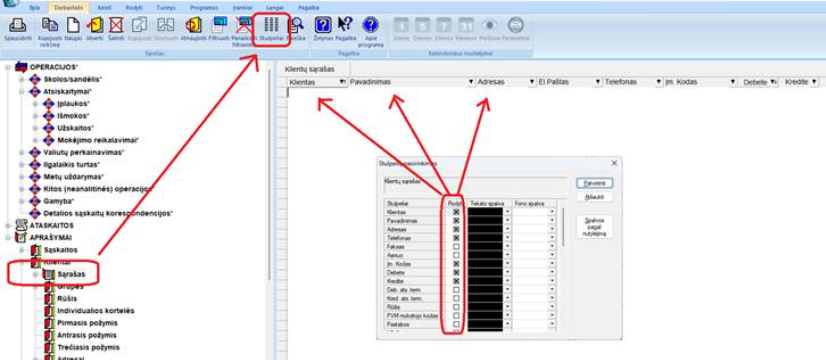Uncheck the Klientas column checkbox

click(x=456, y=212)
